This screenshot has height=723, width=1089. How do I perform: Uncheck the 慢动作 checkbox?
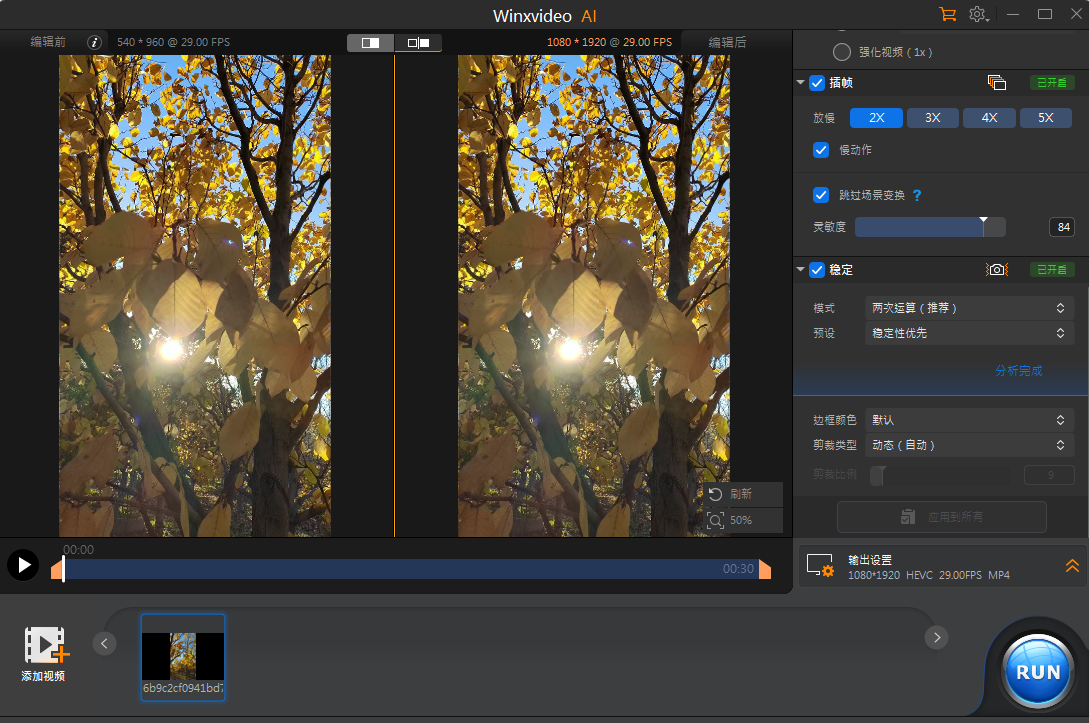pos(821,150)
